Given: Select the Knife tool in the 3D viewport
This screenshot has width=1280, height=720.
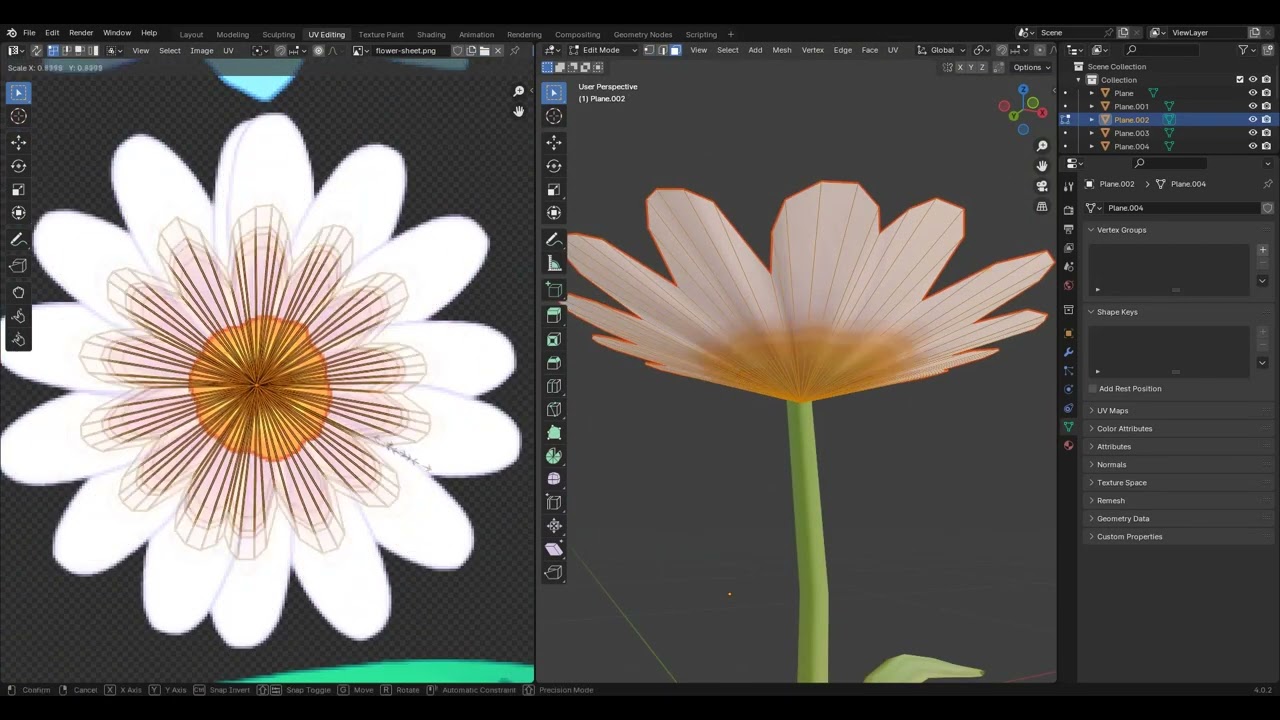Looking at the screenshot, I should coord(554,409).
